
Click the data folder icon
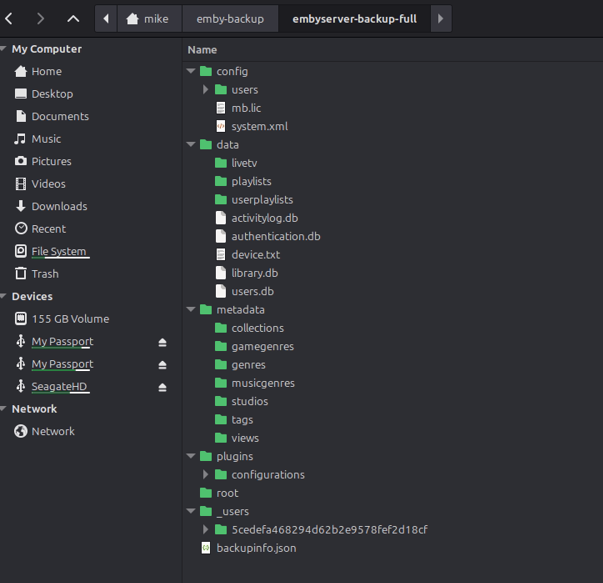pyautogui.click(x=206, y=145)
